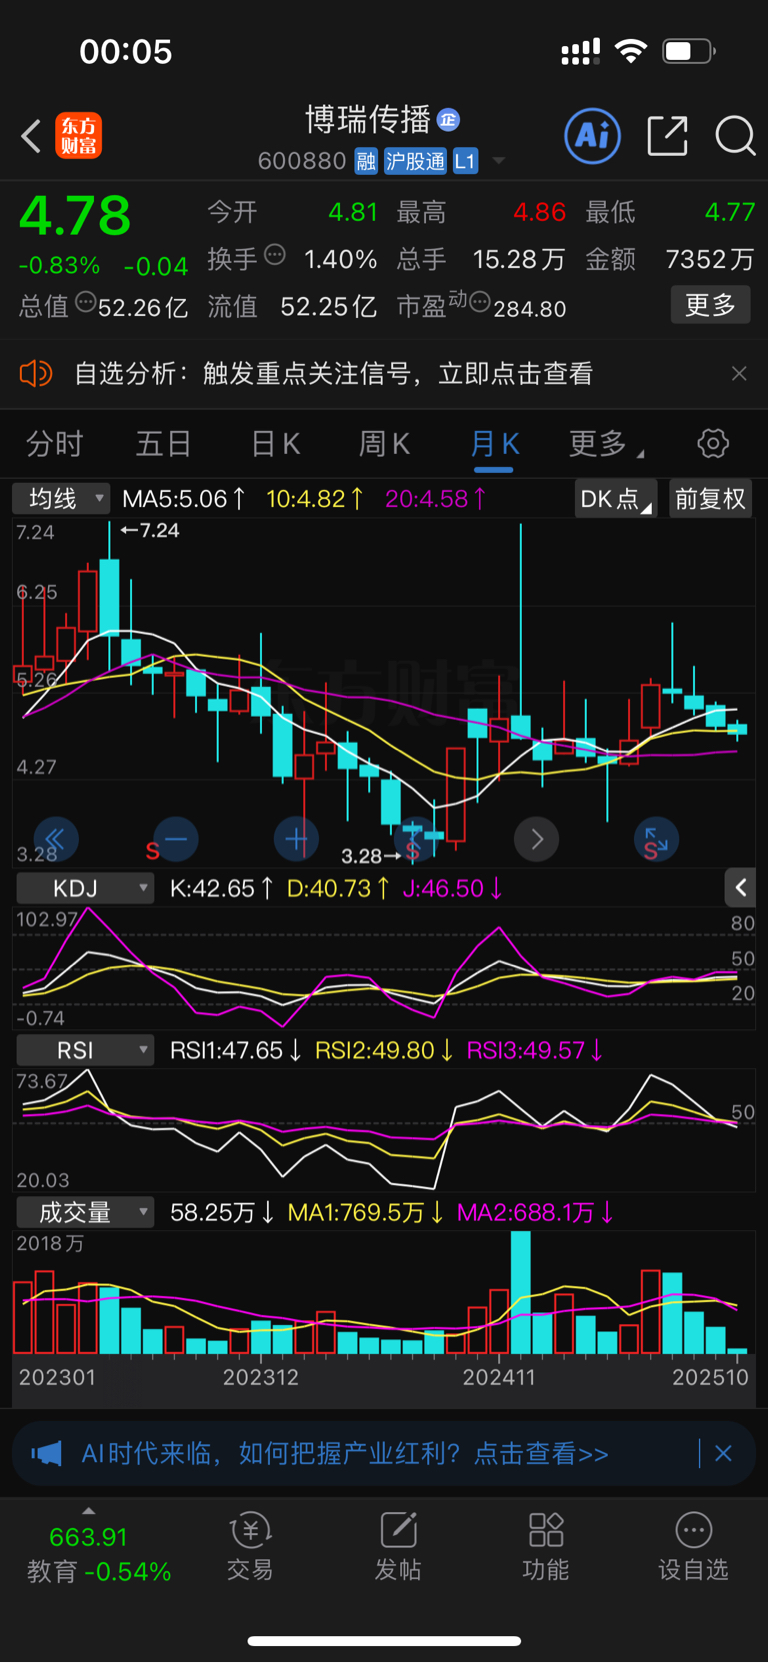
Task: Switch to the 分时 chart tab
Action: click(54, 443)
